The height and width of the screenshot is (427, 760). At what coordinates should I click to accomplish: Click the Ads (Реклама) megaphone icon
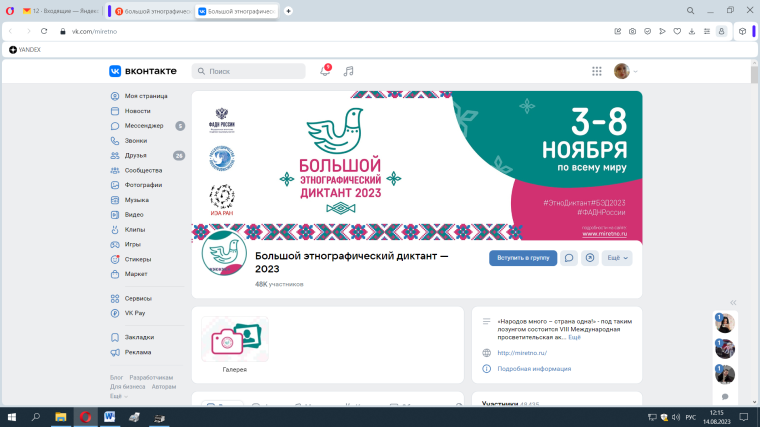point(115,352)
